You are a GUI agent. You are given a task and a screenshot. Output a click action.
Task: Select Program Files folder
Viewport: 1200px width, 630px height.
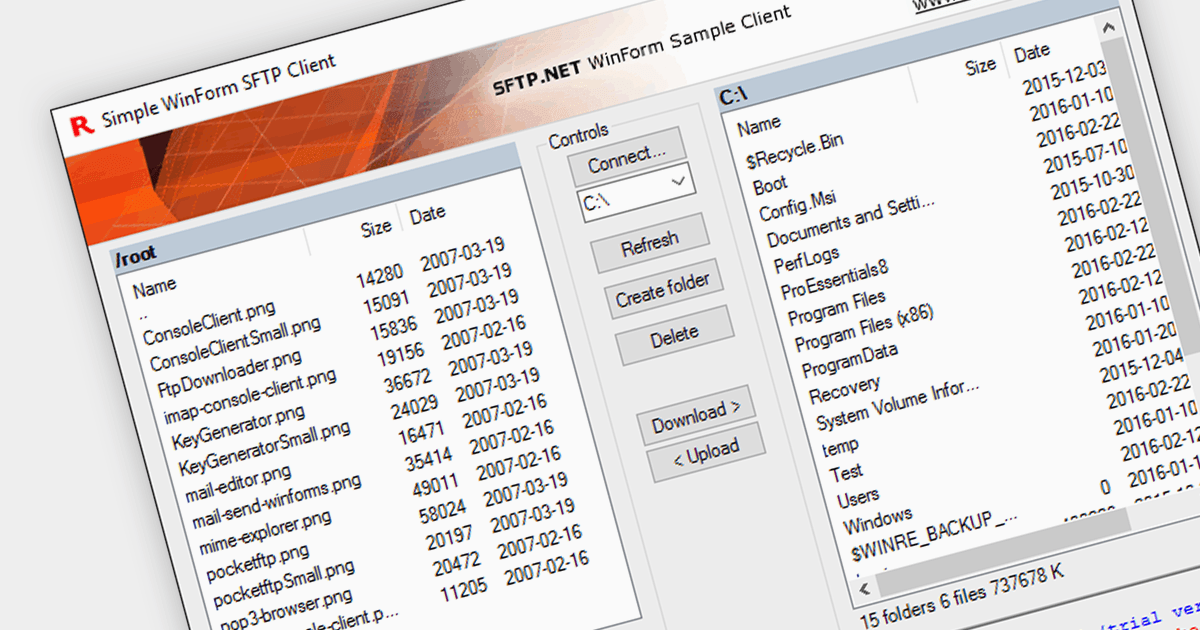(x=837, y=307)
